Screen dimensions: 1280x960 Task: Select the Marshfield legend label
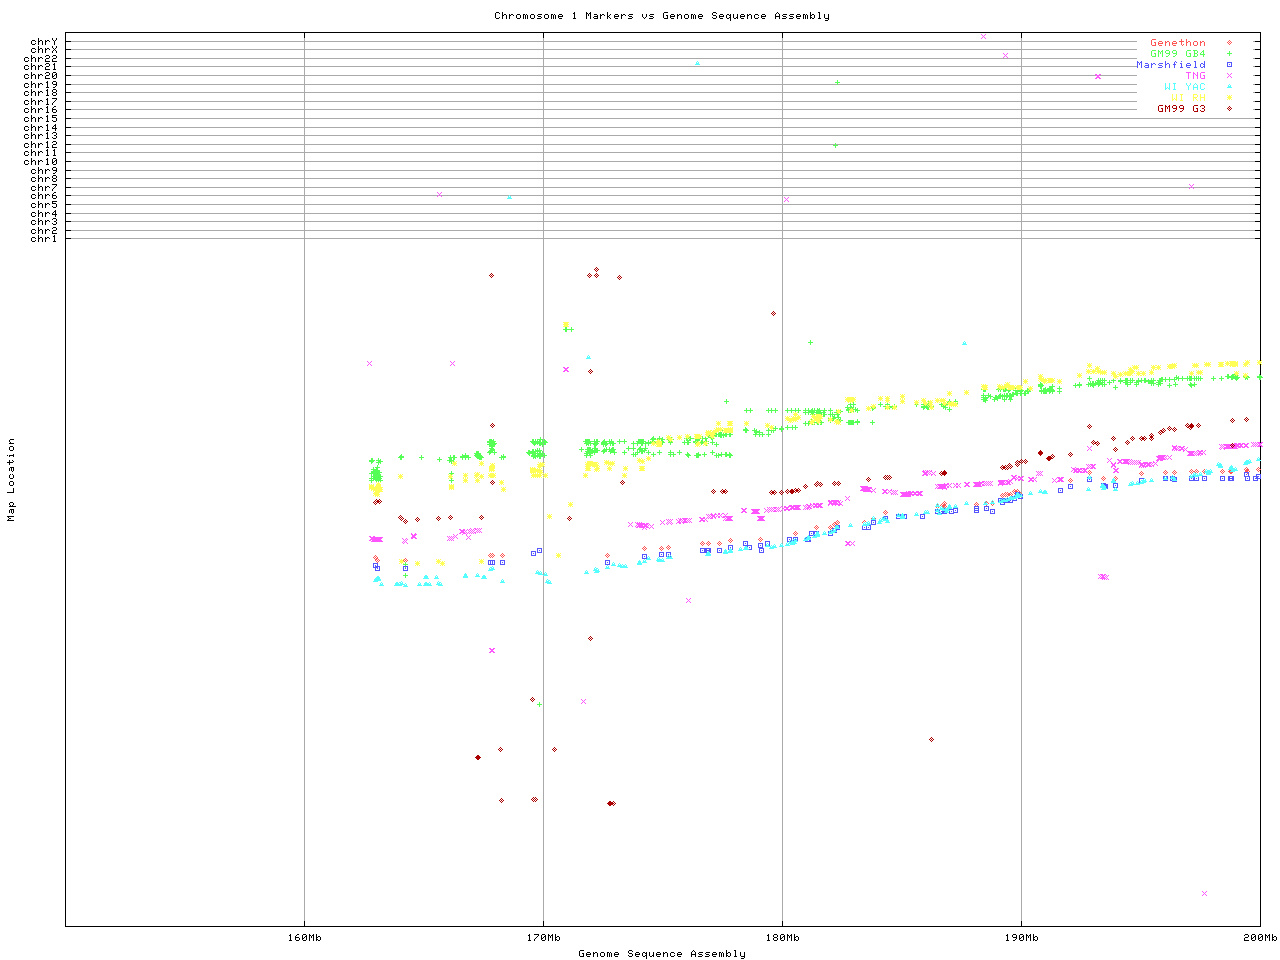click(x=1170, y=65)
